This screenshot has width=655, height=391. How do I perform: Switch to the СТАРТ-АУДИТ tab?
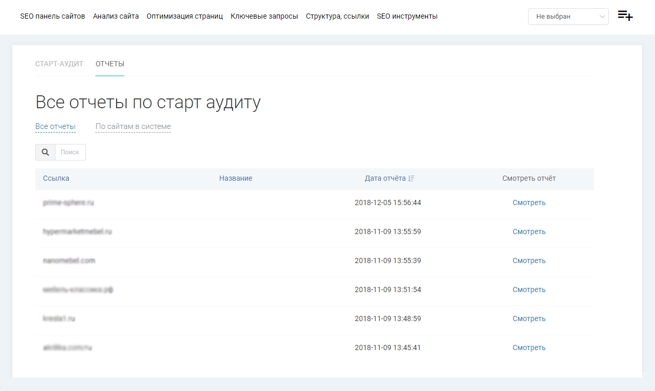click(59, 64)
